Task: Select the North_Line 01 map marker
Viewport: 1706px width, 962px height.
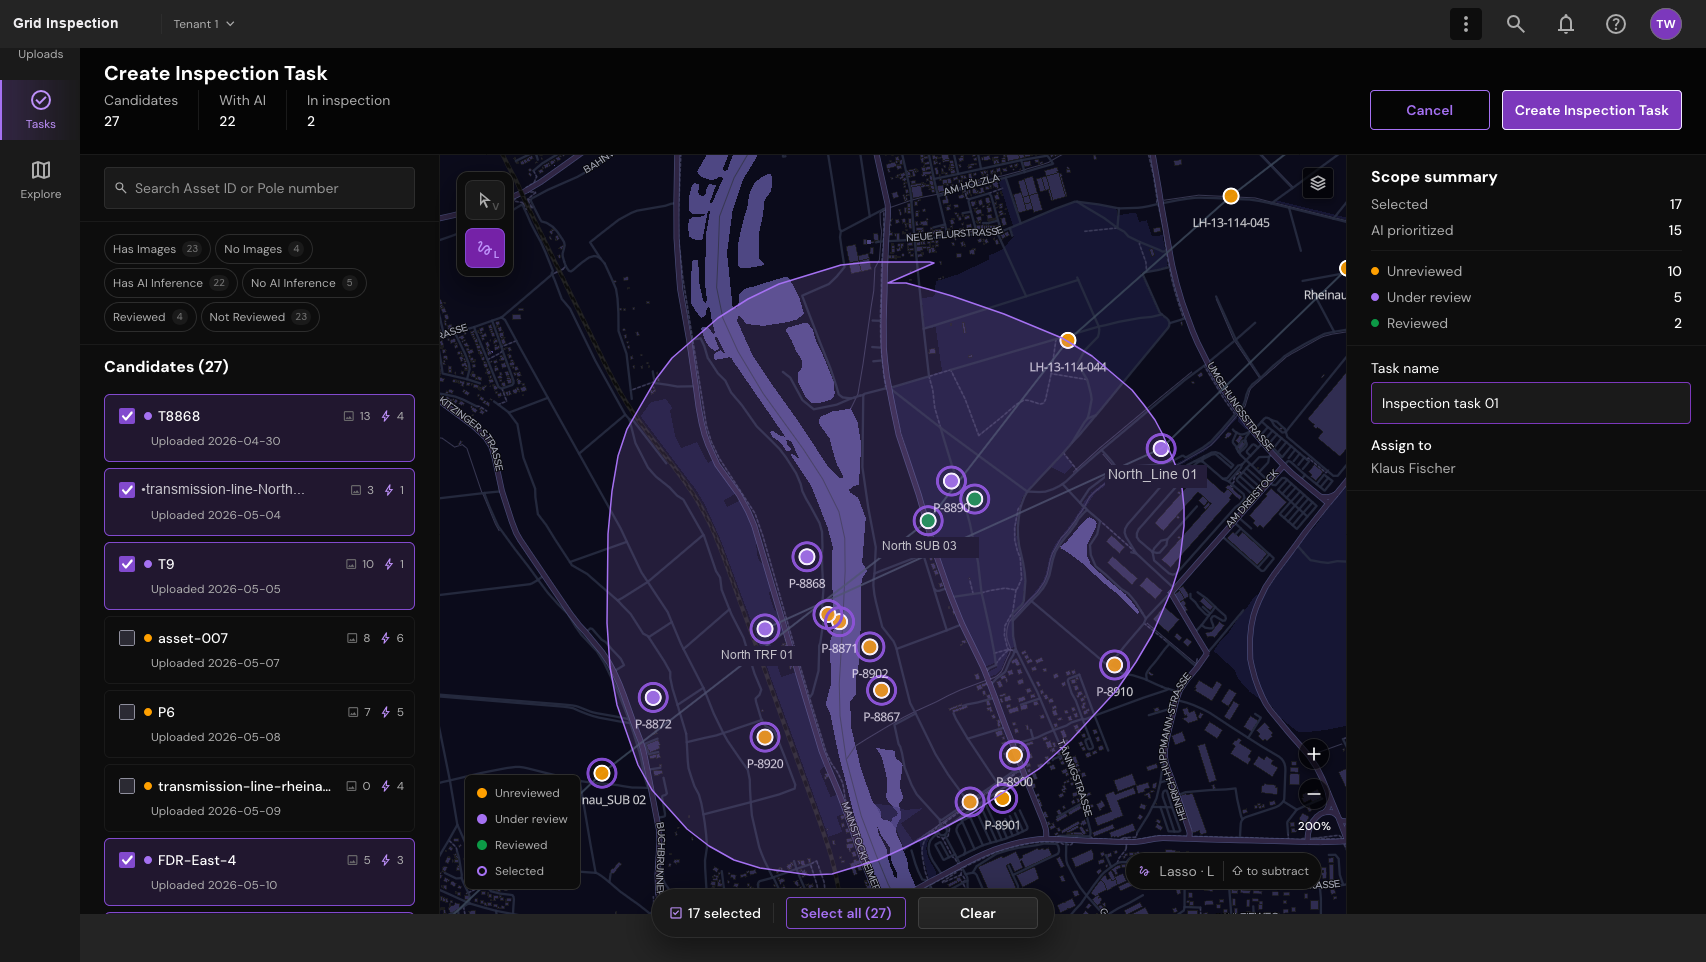Action: (x=1161, y=449)
